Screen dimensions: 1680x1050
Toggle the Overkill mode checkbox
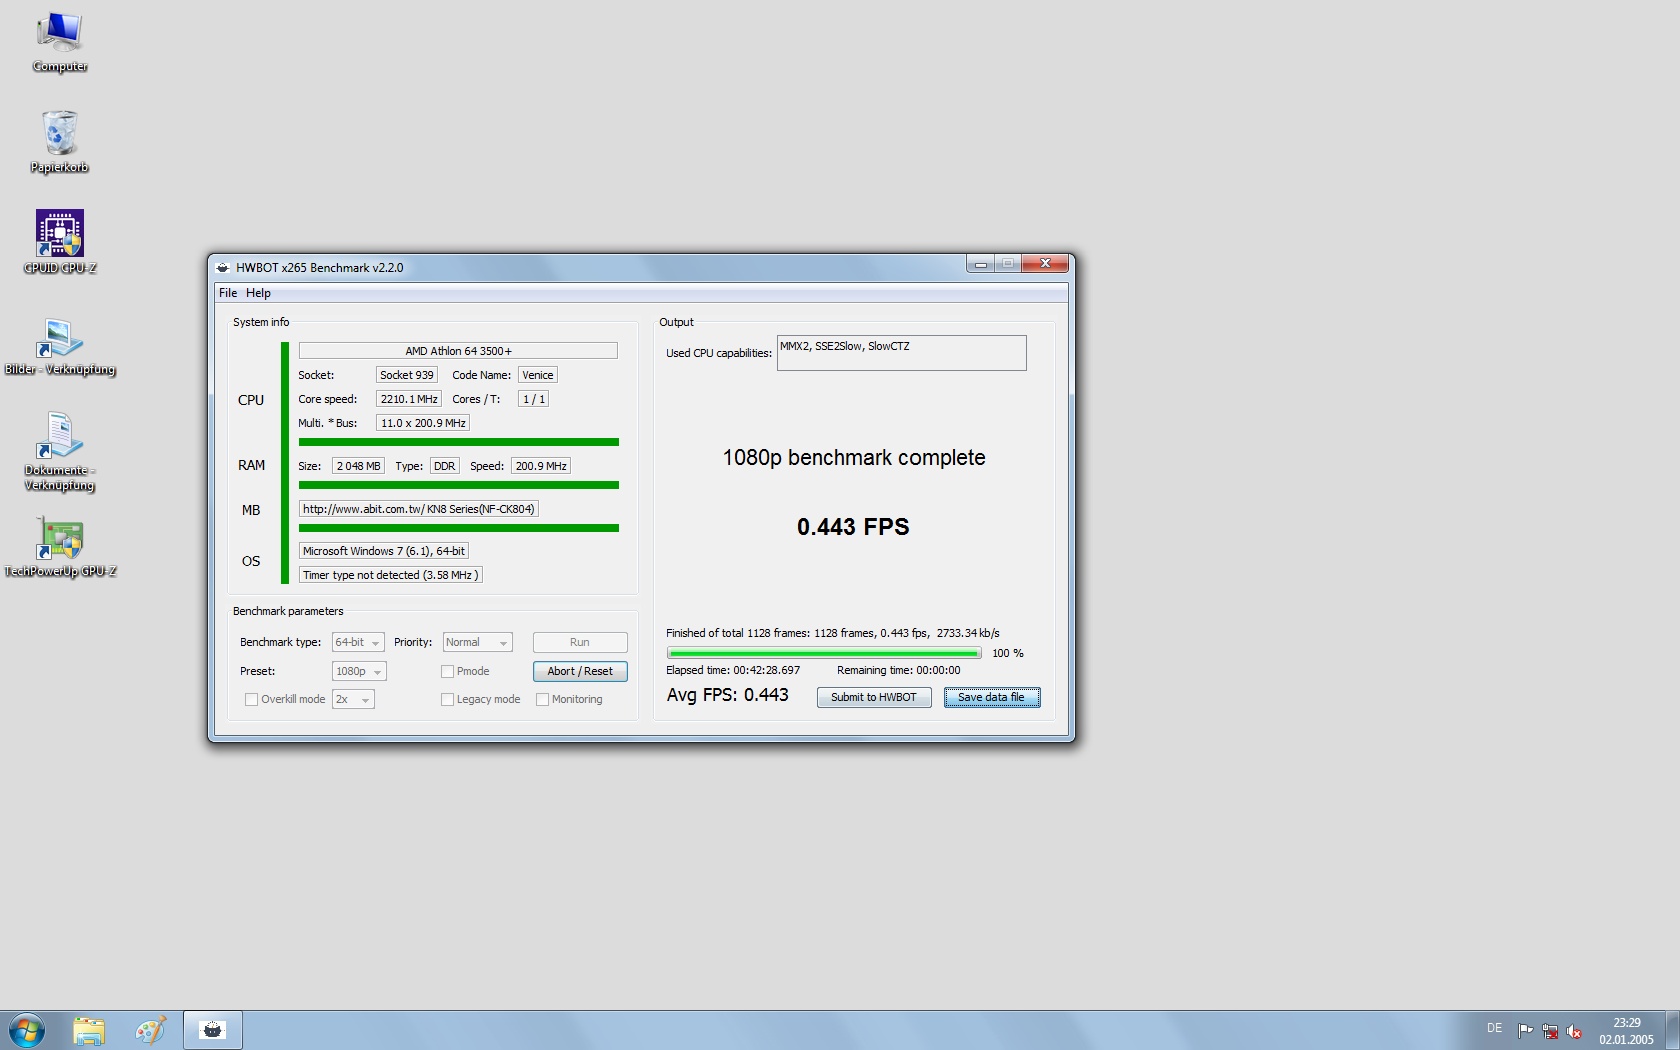(251, 700)
